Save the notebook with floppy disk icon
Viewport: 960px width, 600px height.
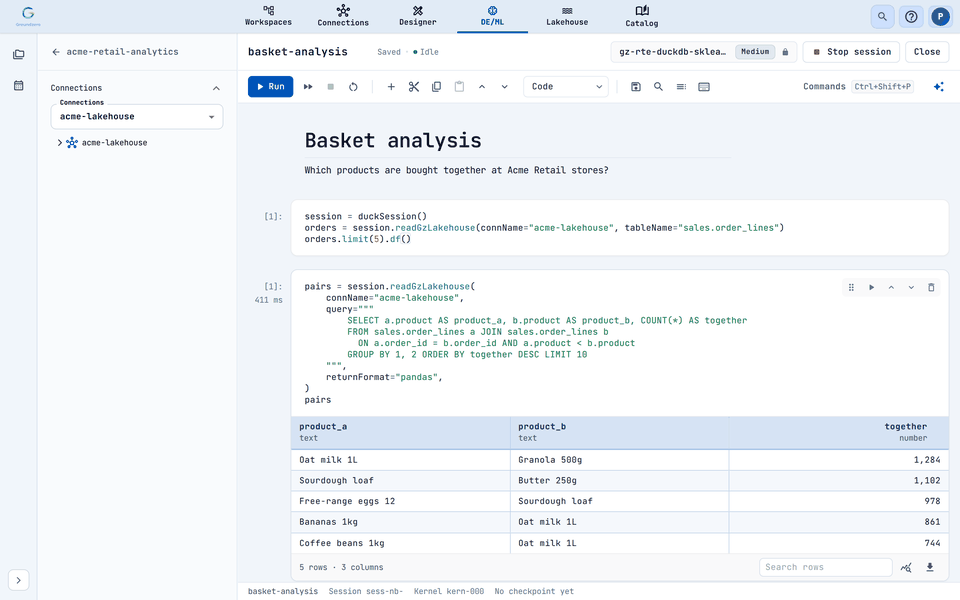pyautogui.click(x=636, y=87)
